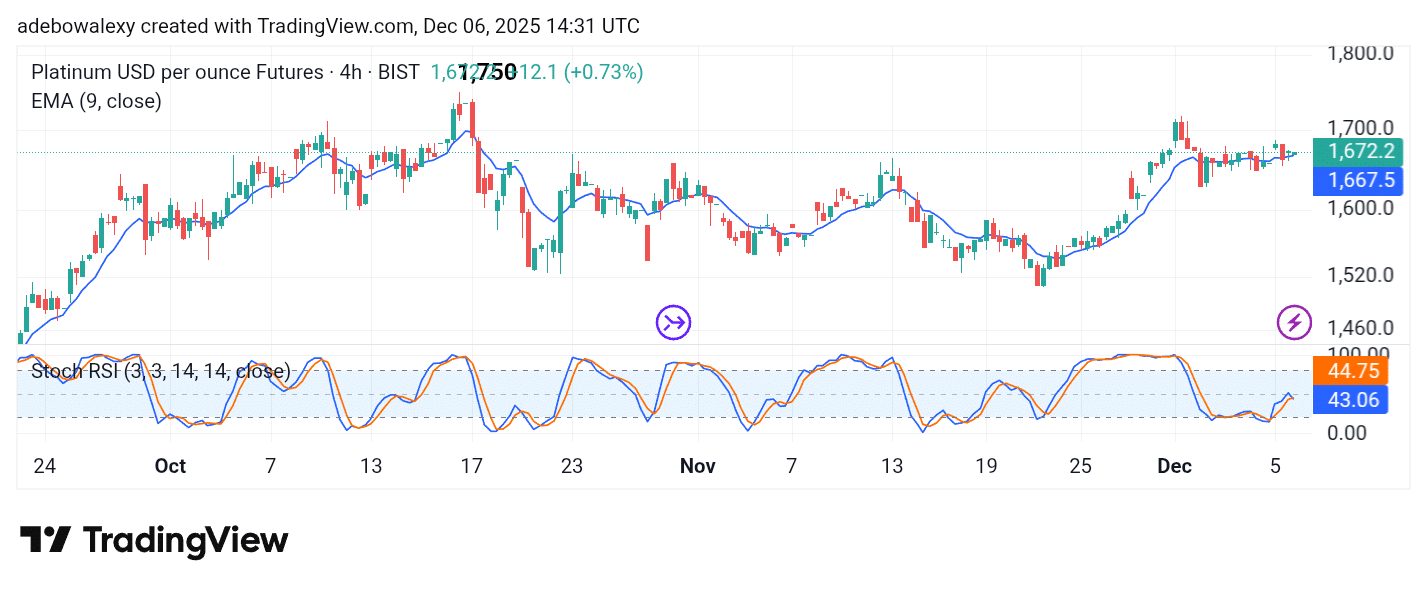1427x591 pixels.
Task: Click the Oct label on the time axis
Action: coord(170,466)
